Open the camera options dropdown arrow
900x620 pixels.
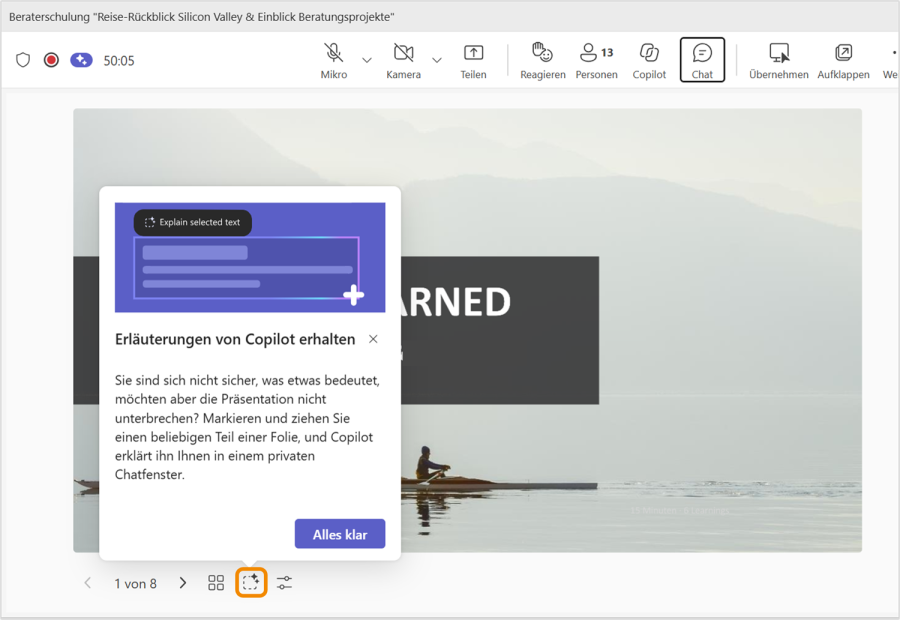click(x=437, y=60)
